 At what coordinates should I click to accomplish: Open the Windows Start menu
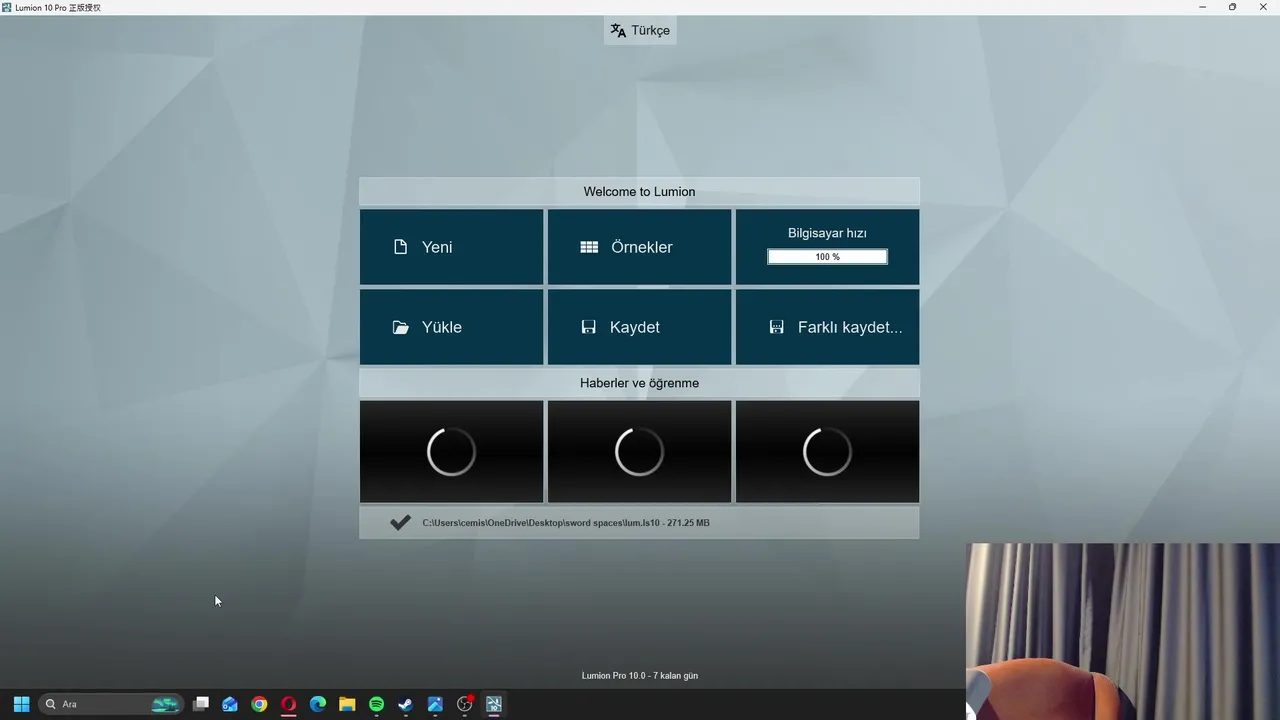[x=21, y=704]
